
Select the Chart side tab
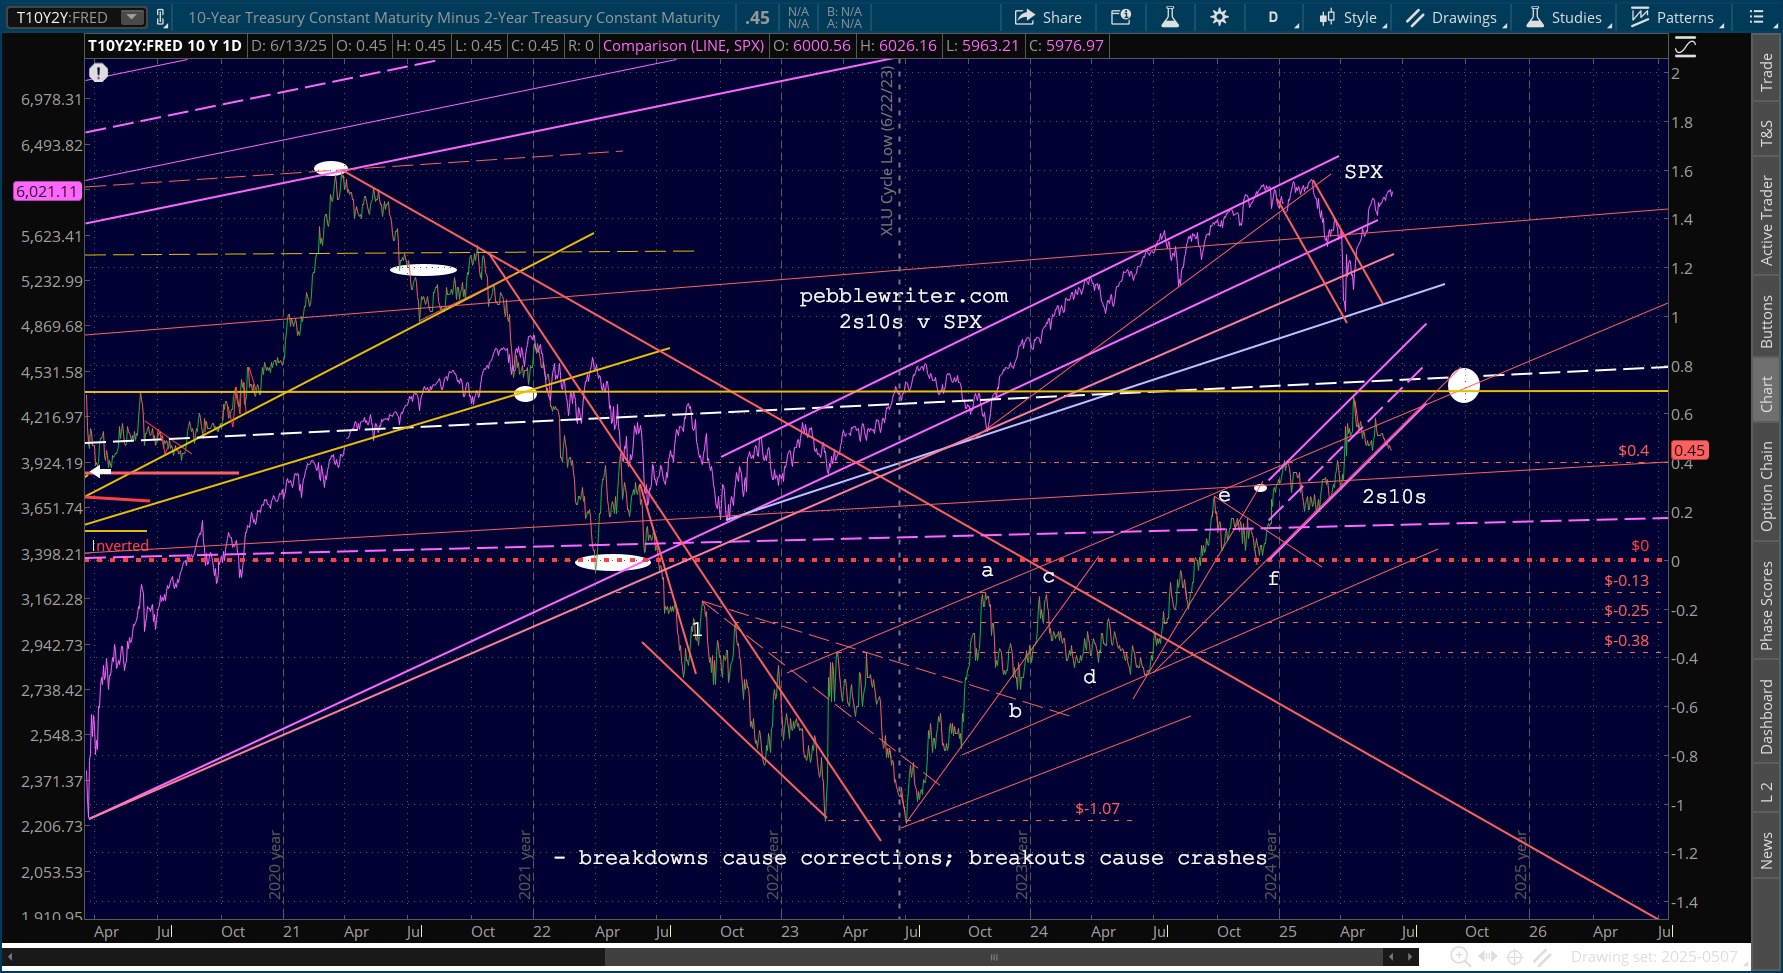[x=1767, y=394]
